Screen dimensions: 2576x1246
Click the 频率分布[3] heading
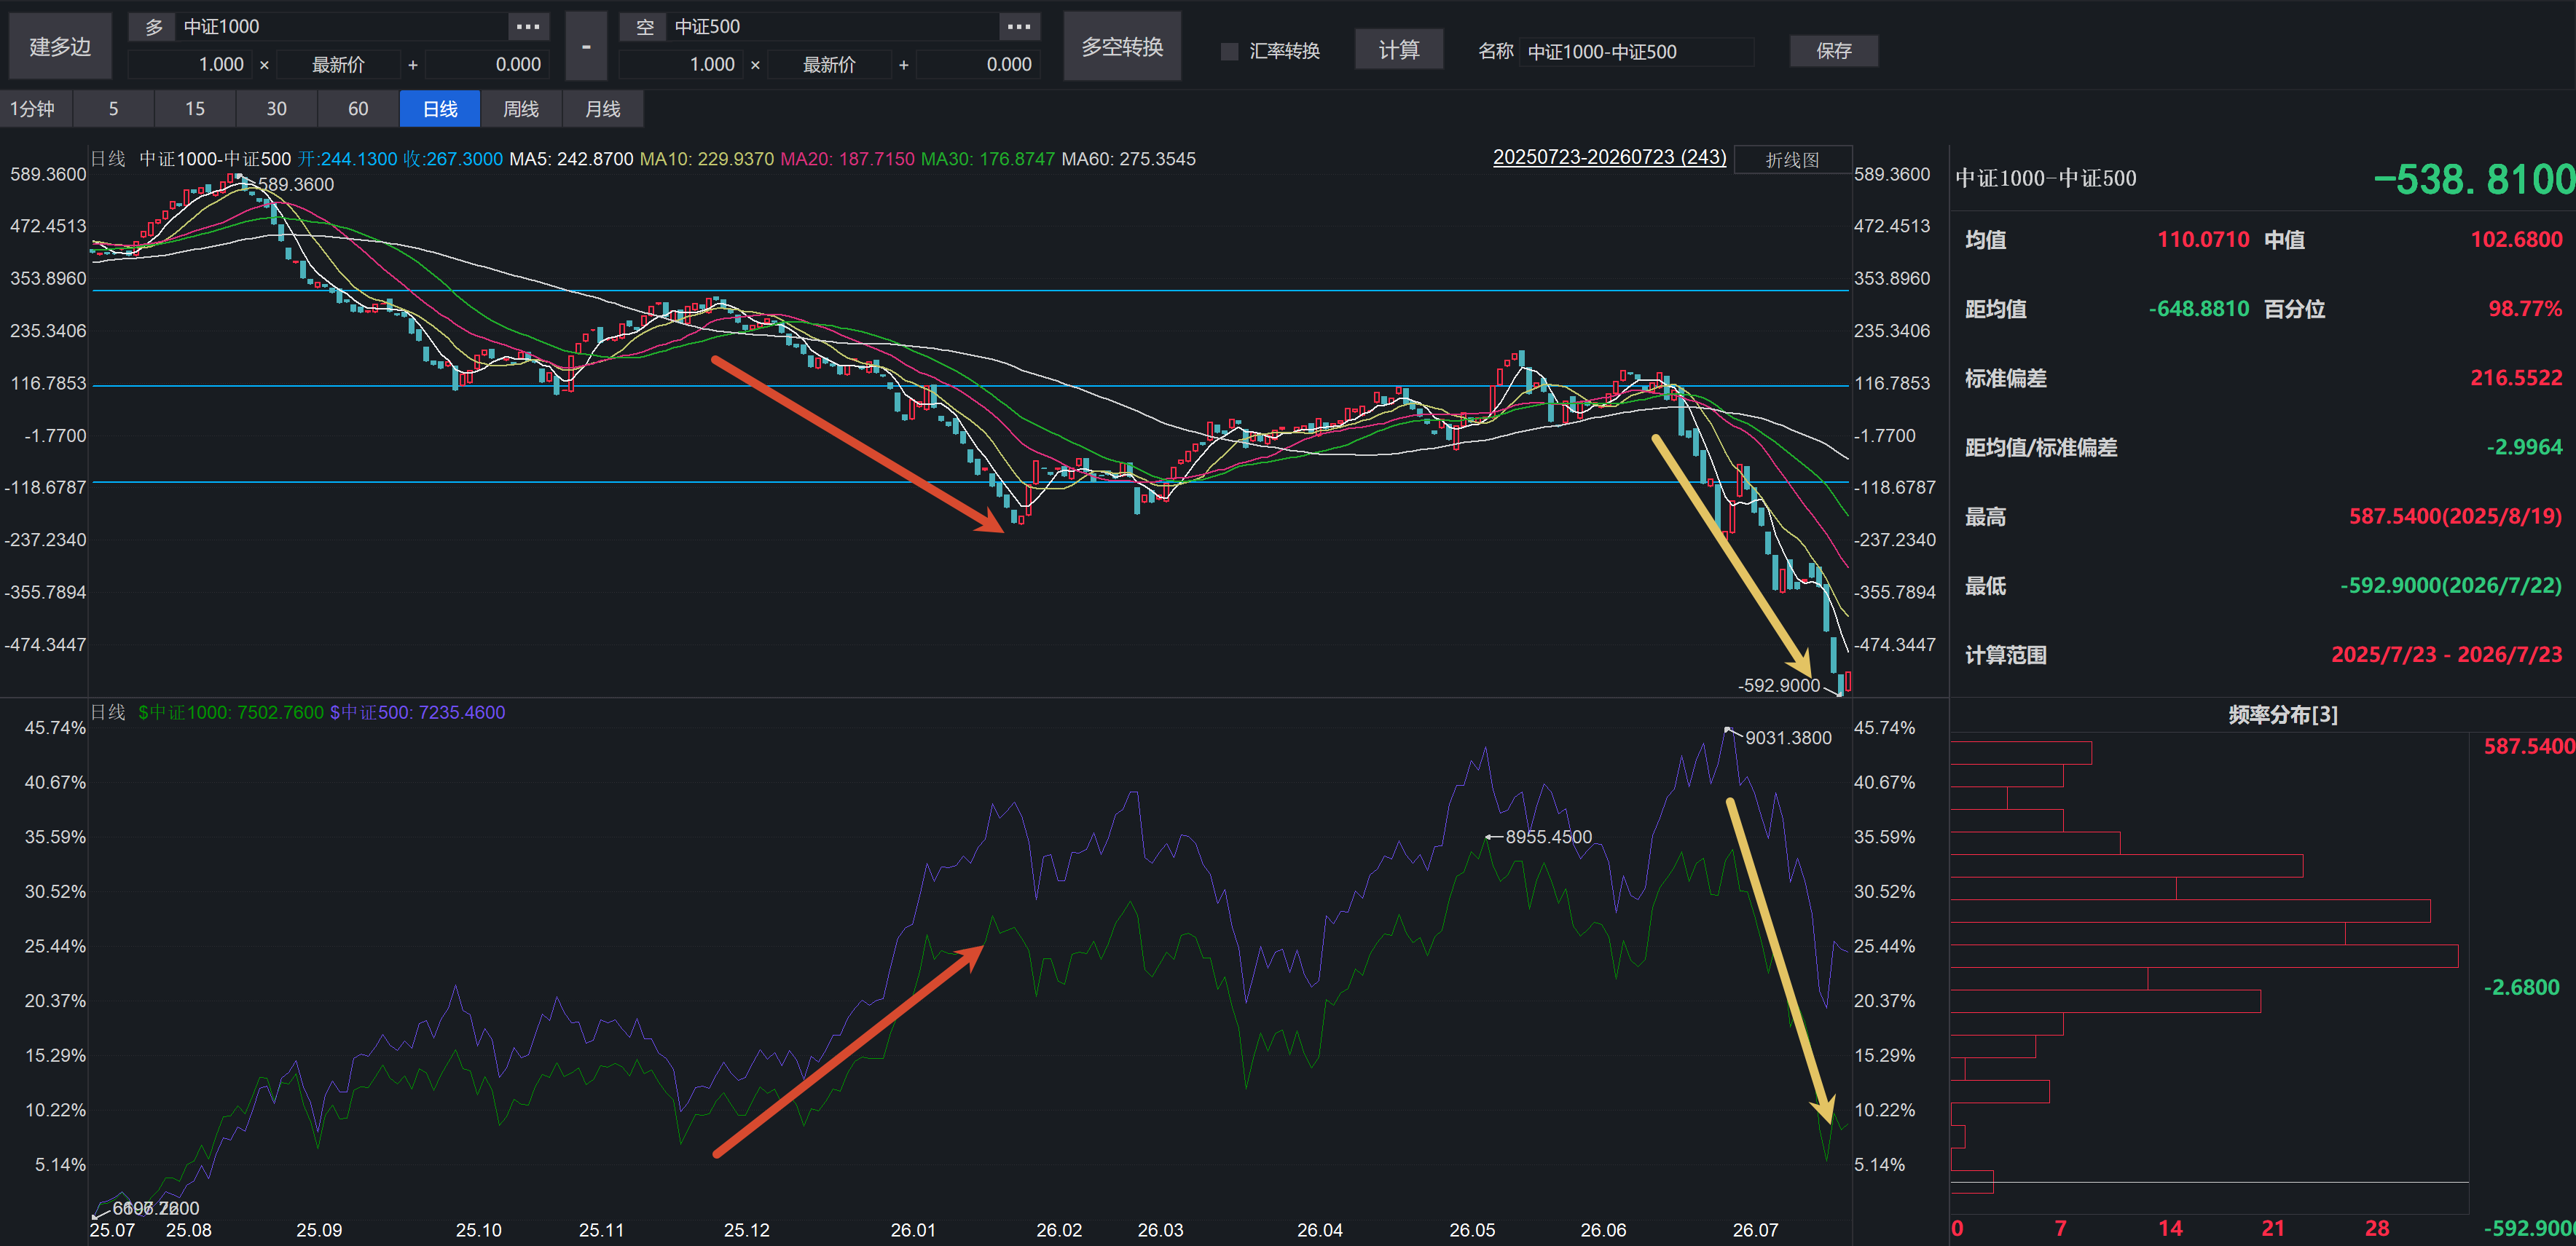click(x=2283, y=714)
